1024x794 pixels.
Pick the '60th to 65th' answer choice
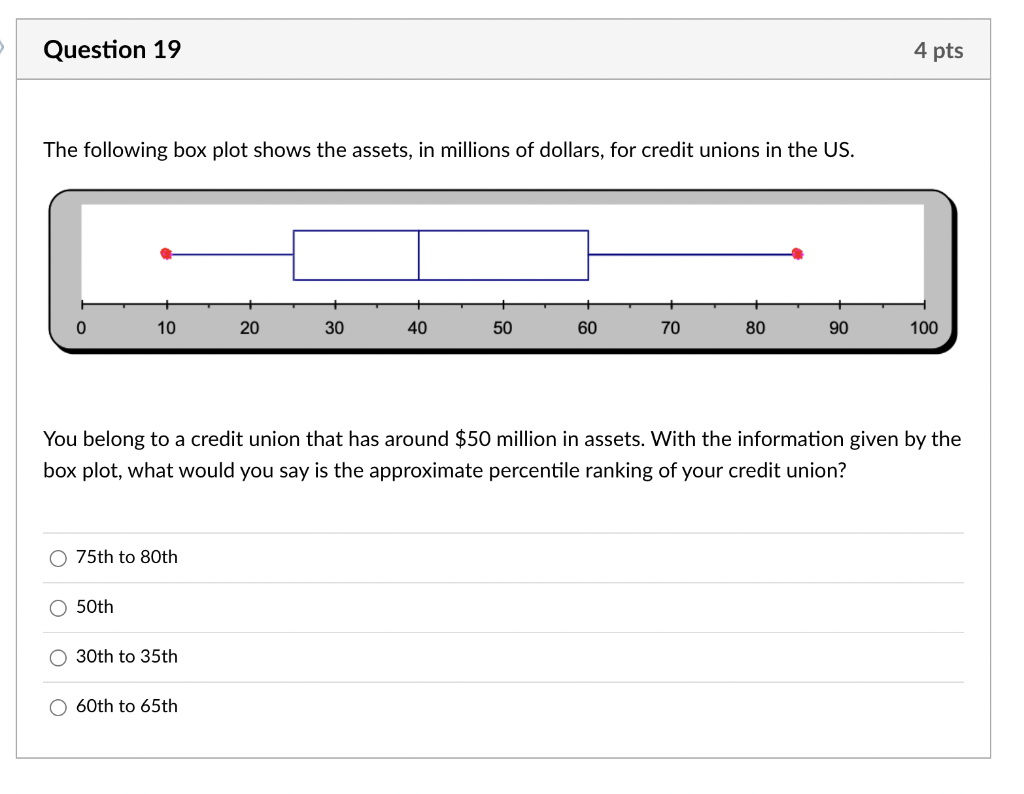(x=58, y=706)
